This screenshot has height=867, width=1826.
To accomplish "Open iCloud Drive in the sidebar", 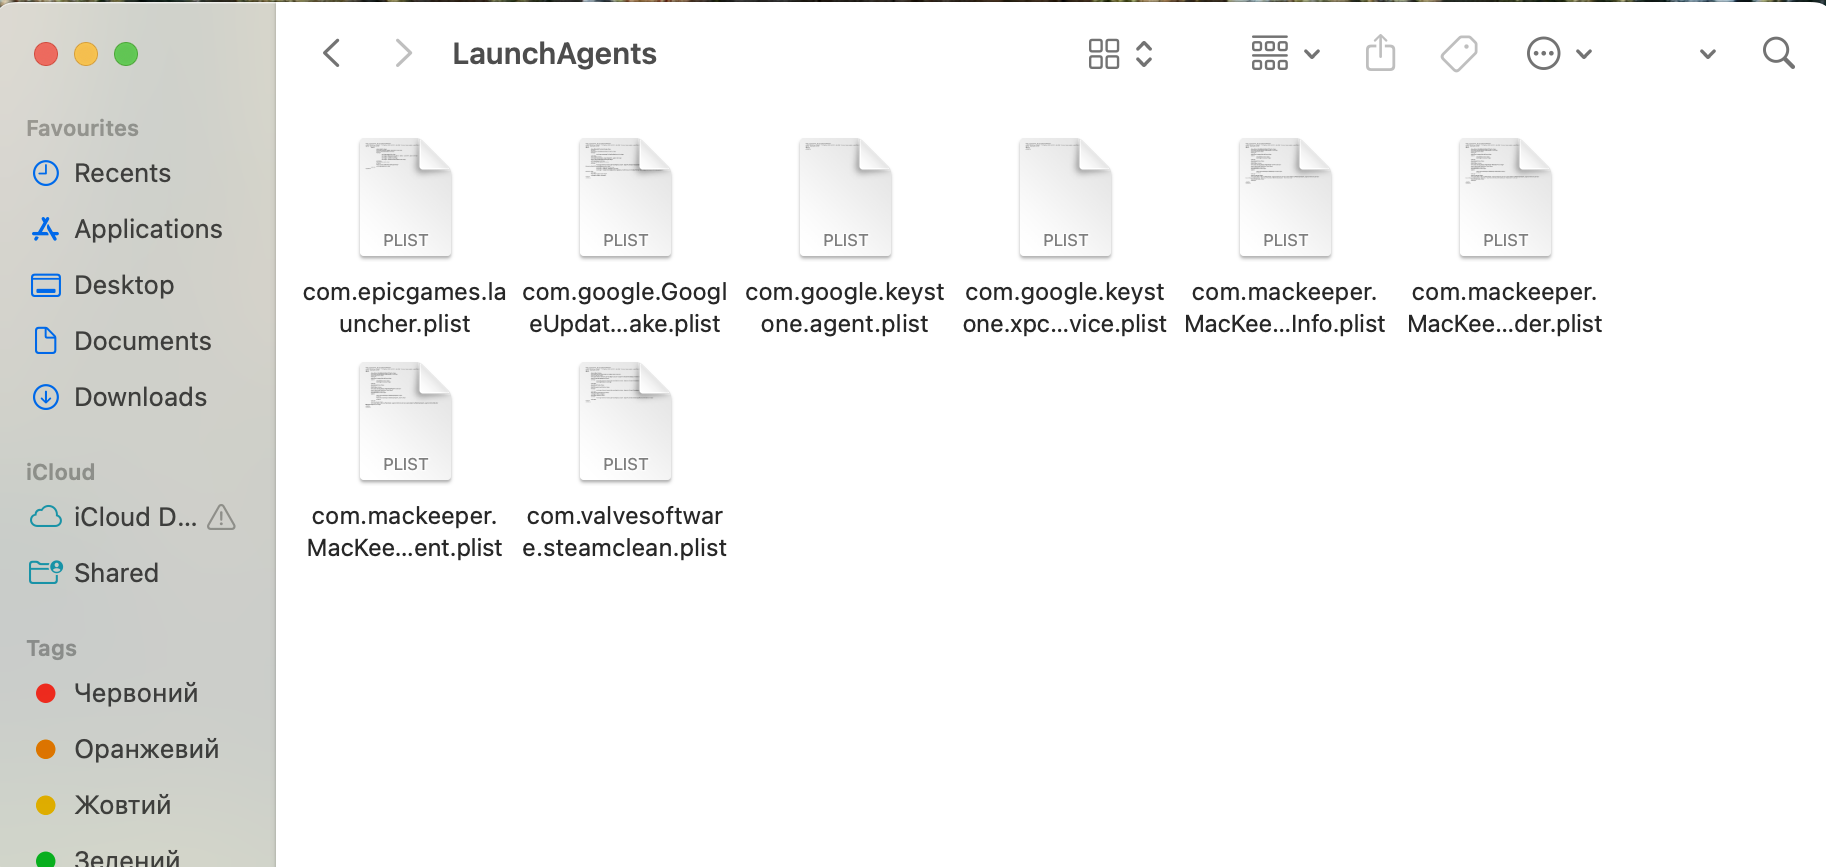I will coord(113,517).
